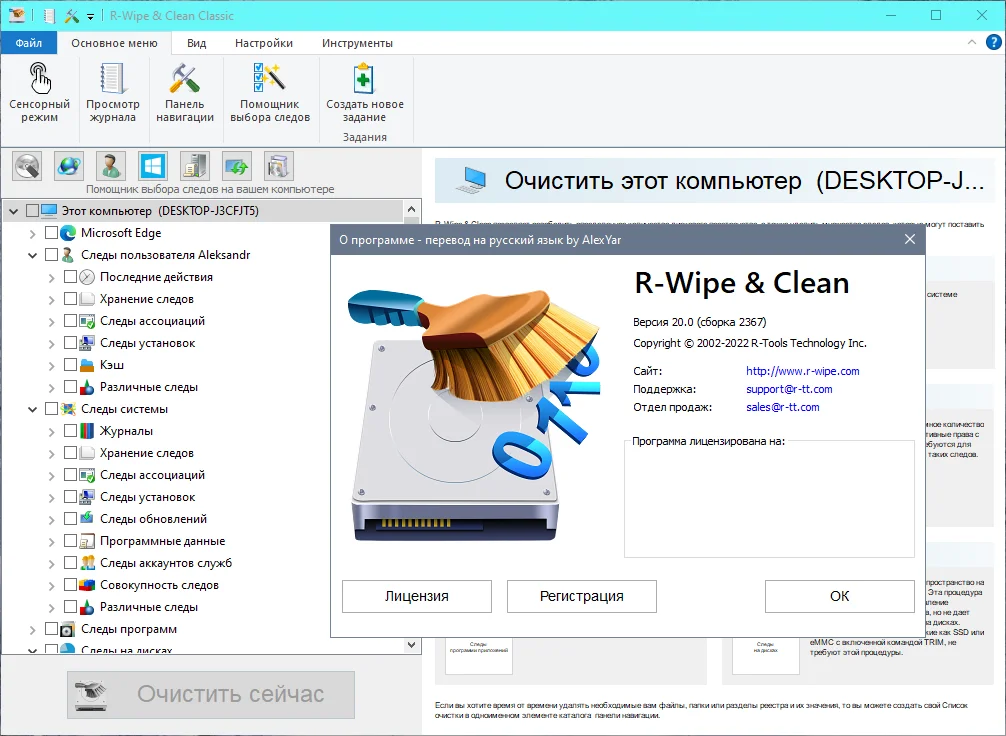The image size is (1006, 736).
Task: Click the Следы системы colorful icon
Action: [68, 409]
